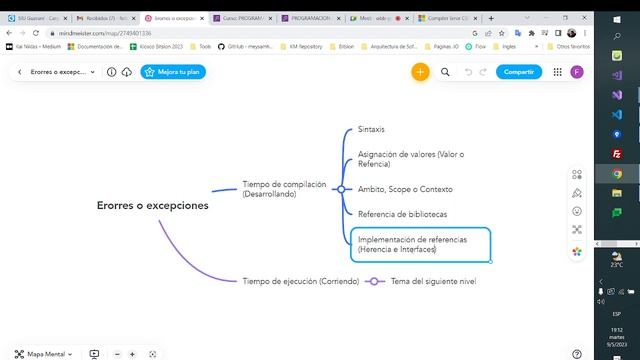Viewport: 640px width, 360px height.
Task: Open the GitHub bookmark
Action: [245, 47]
